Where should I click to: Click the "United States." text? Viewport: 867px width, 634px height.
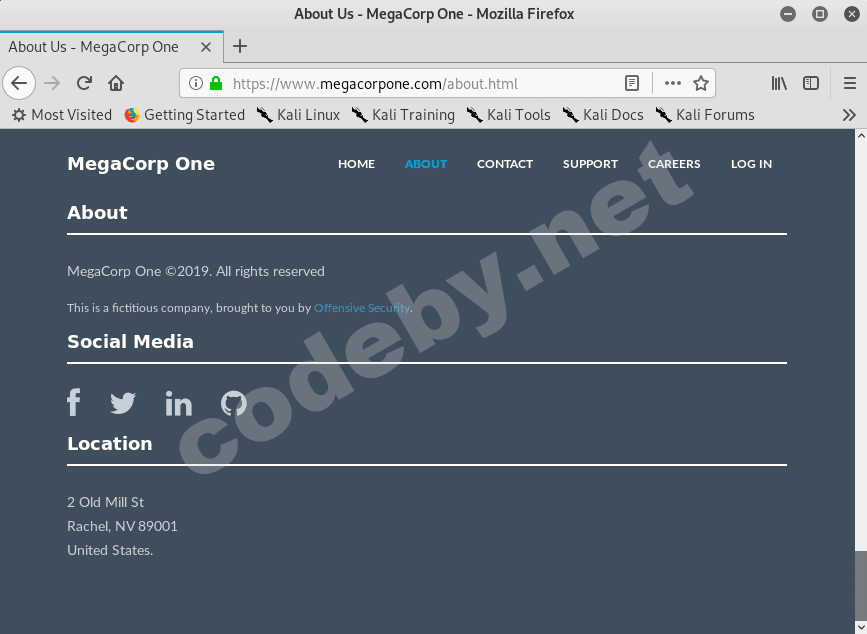110,550
